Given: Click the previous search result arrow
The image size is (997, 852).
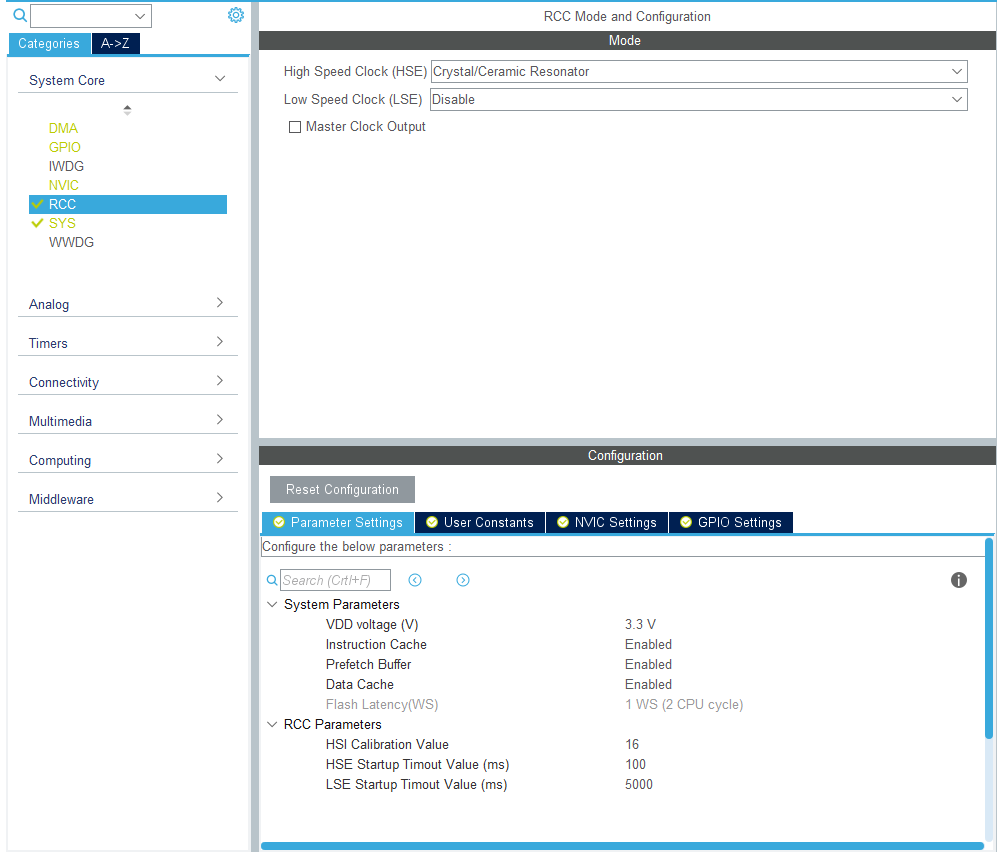Looking at the screenshot, I should (x=415, y=580).
